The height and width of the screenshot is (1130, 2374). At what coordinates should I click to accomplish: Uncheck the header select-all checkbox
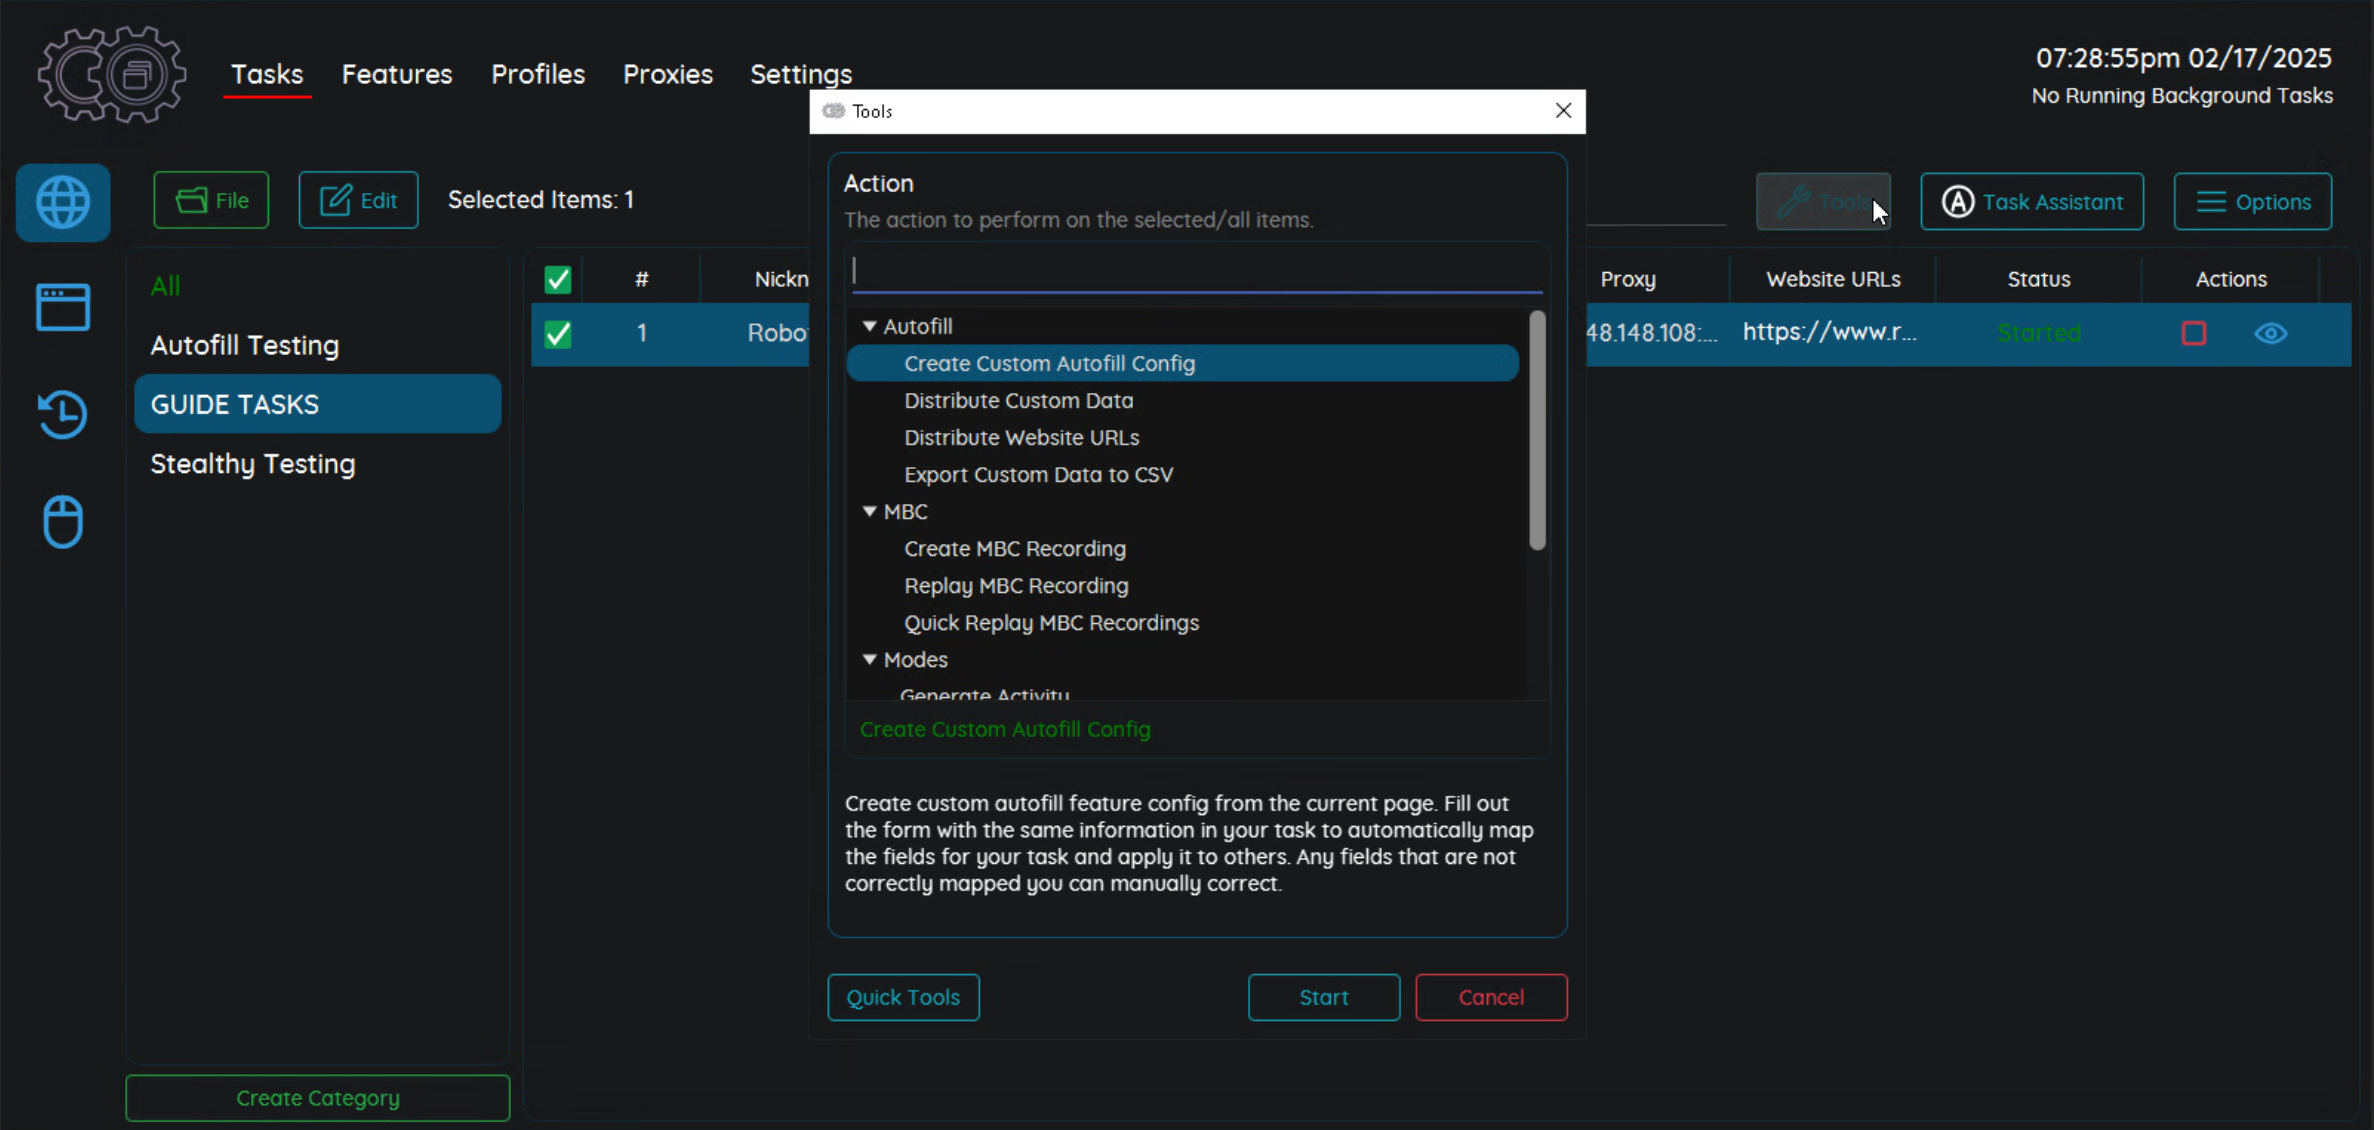(558, 280)
